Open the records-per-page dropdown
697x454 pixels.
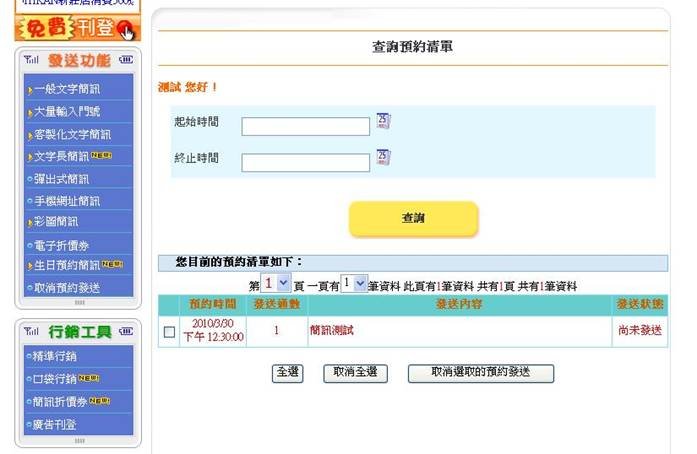click(354, 284)
